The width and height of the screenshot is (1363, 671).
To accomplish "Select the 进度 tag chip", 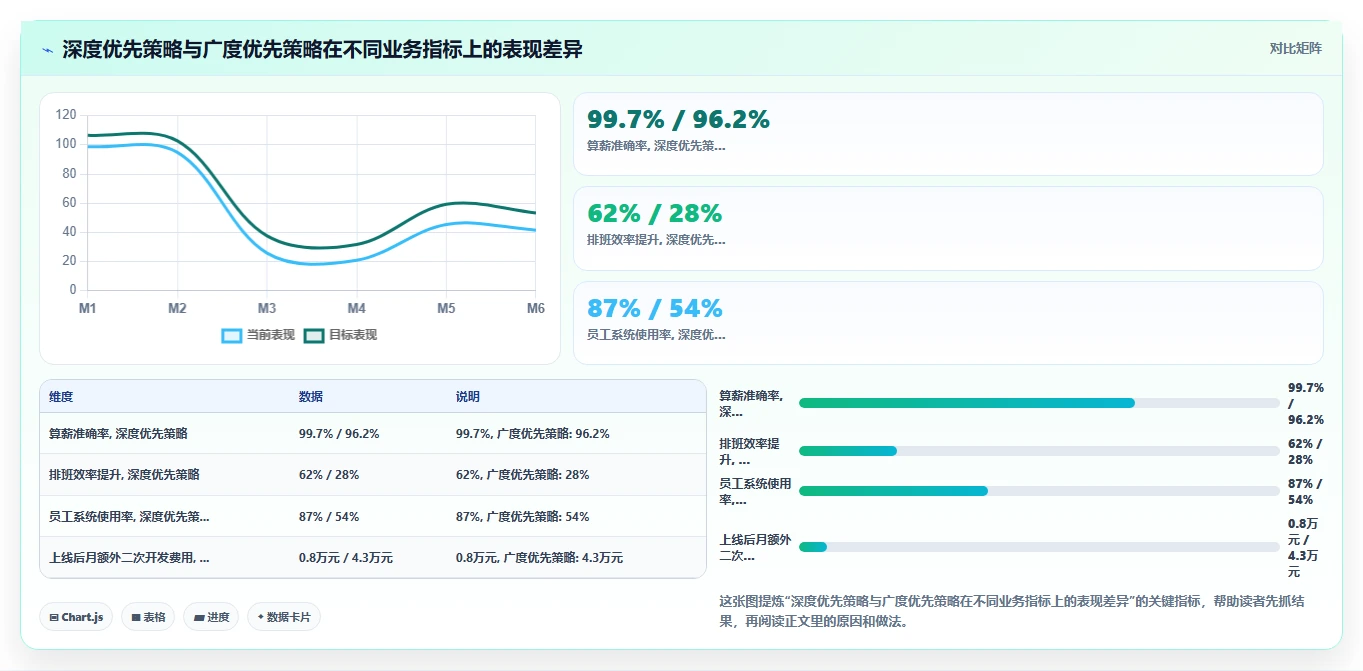I will (211, 617).
